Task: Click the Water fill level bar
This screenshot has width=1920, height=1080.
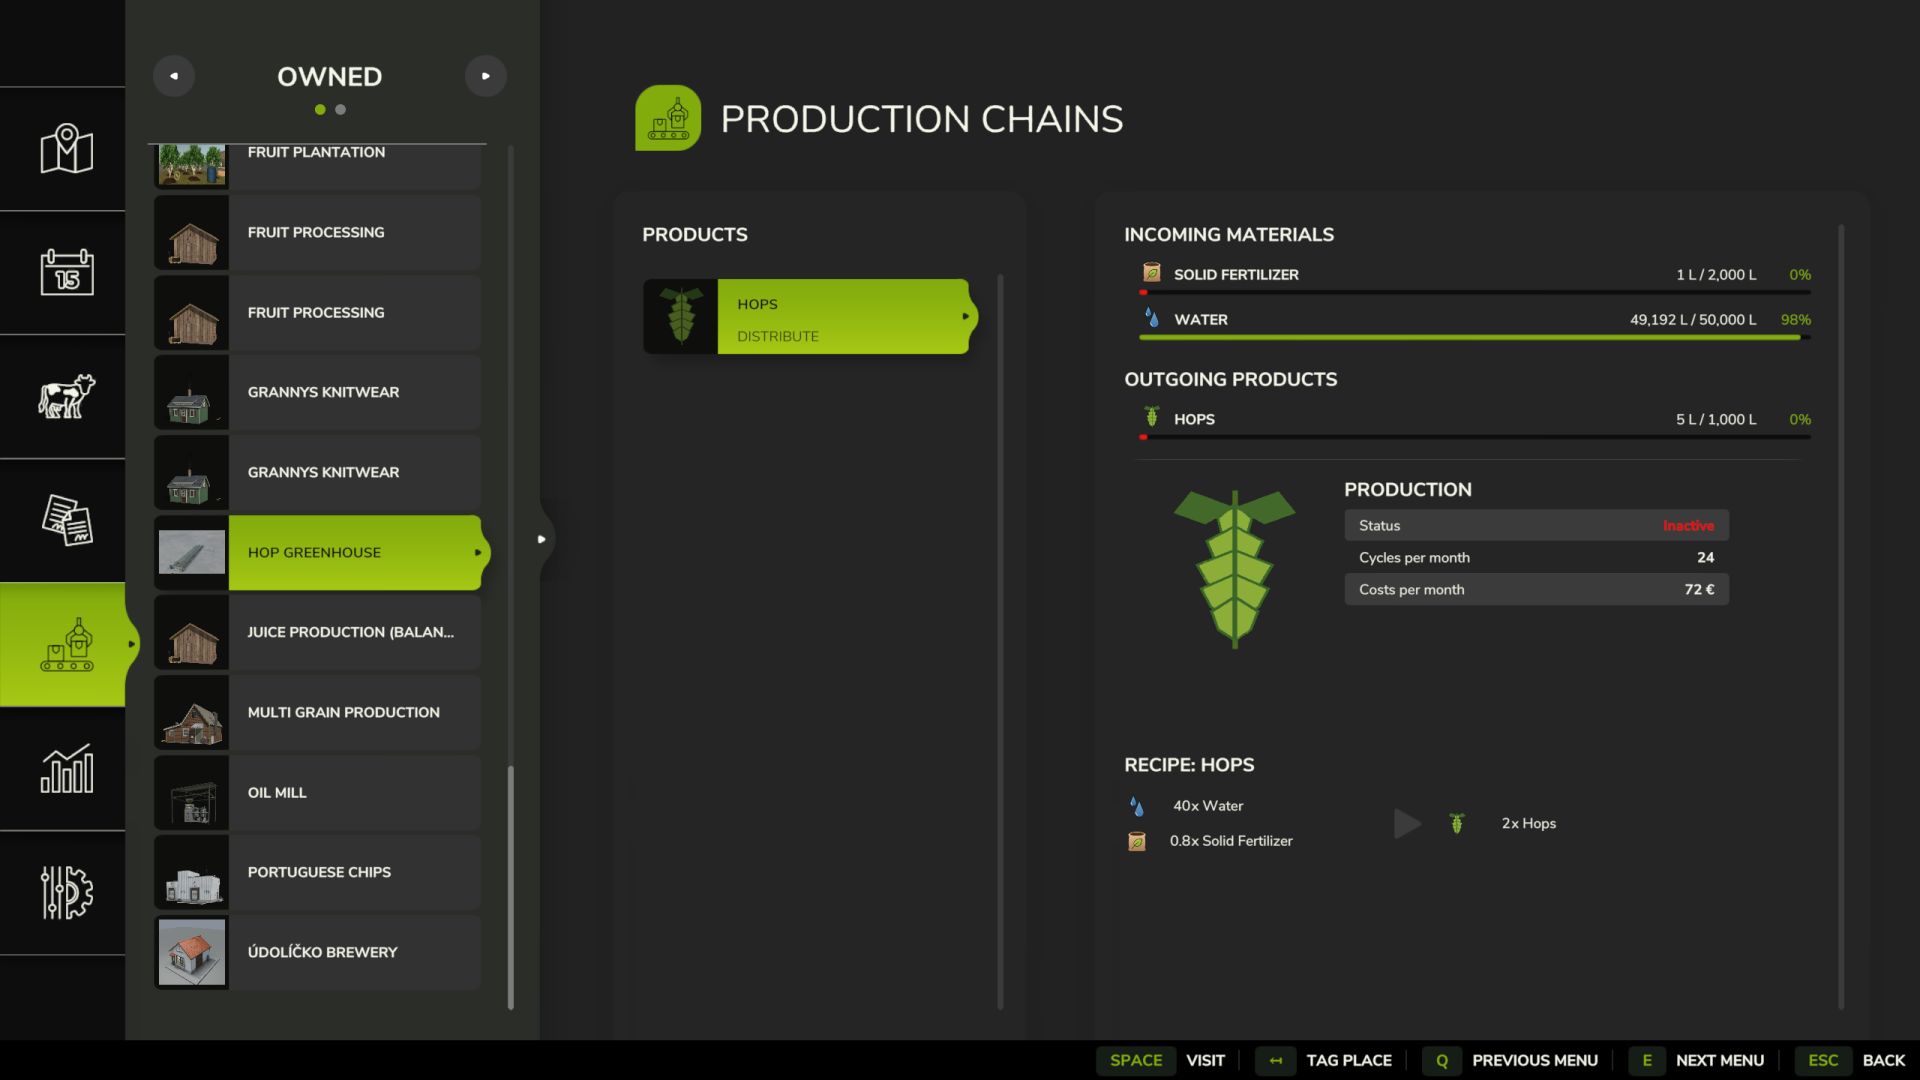Action: point(1475,338)
